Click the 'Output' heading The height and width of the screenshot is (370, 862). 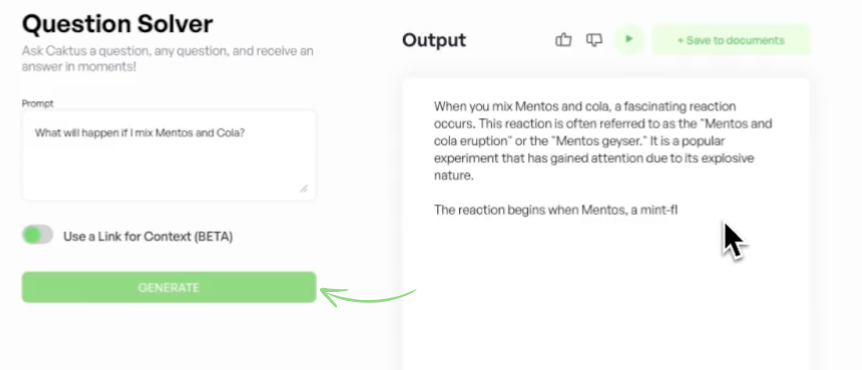click(x=434, y=40)
